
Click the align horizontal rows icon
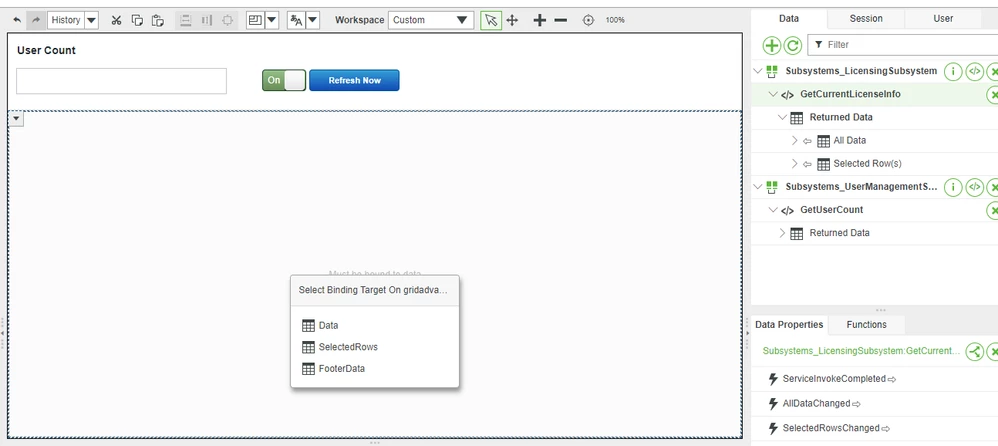coord(185,20)
